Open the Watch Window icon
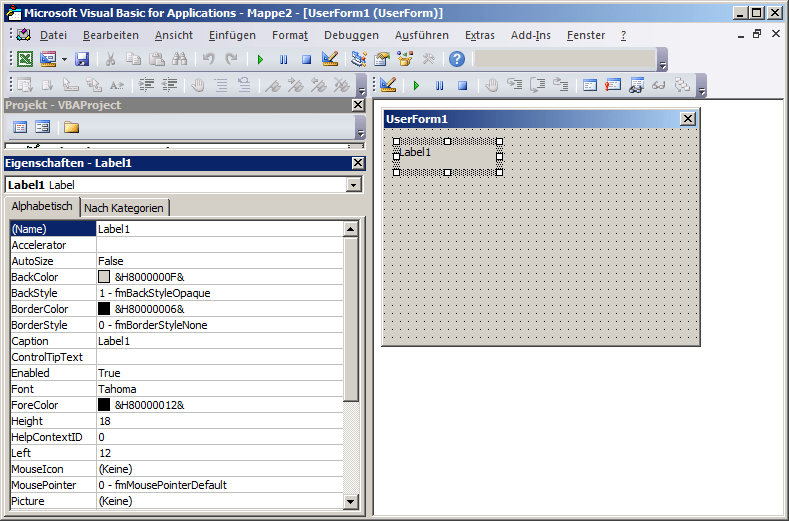 click(x=636, y=85)
